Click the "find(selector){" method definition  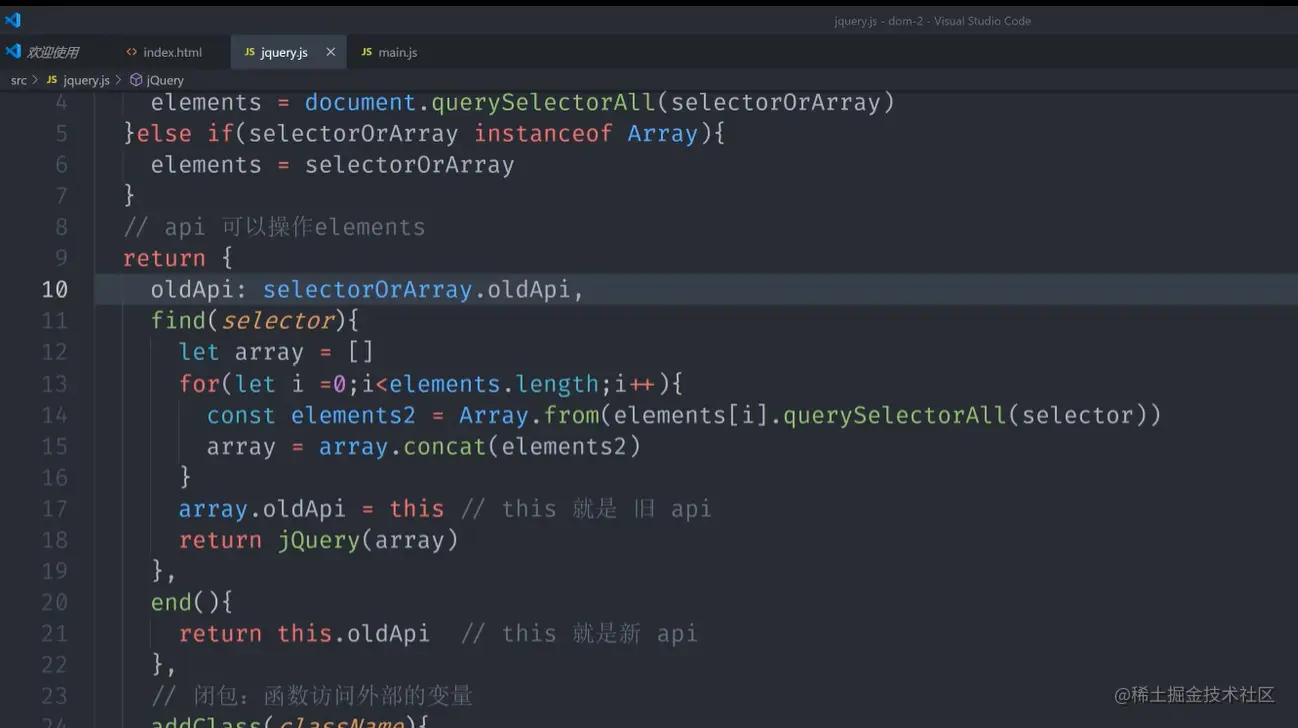[x=255, y=320]
